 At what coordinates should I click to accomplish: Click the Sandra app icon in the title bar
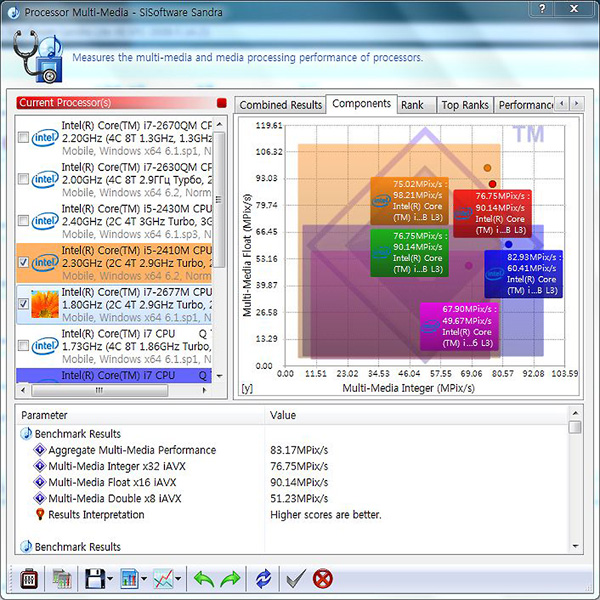14,12
